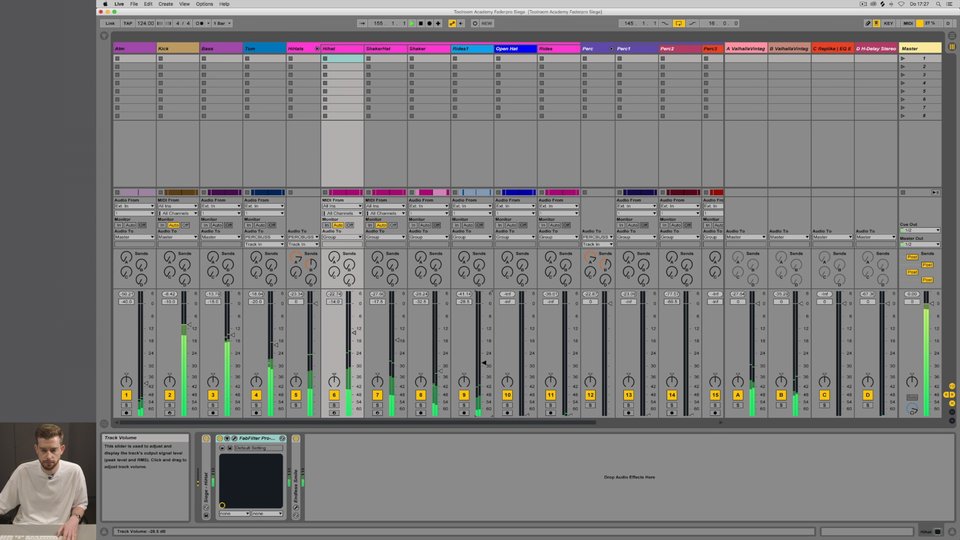
Task: Open the Help menu
Action: pyautogui.click(x=224, y=4)
